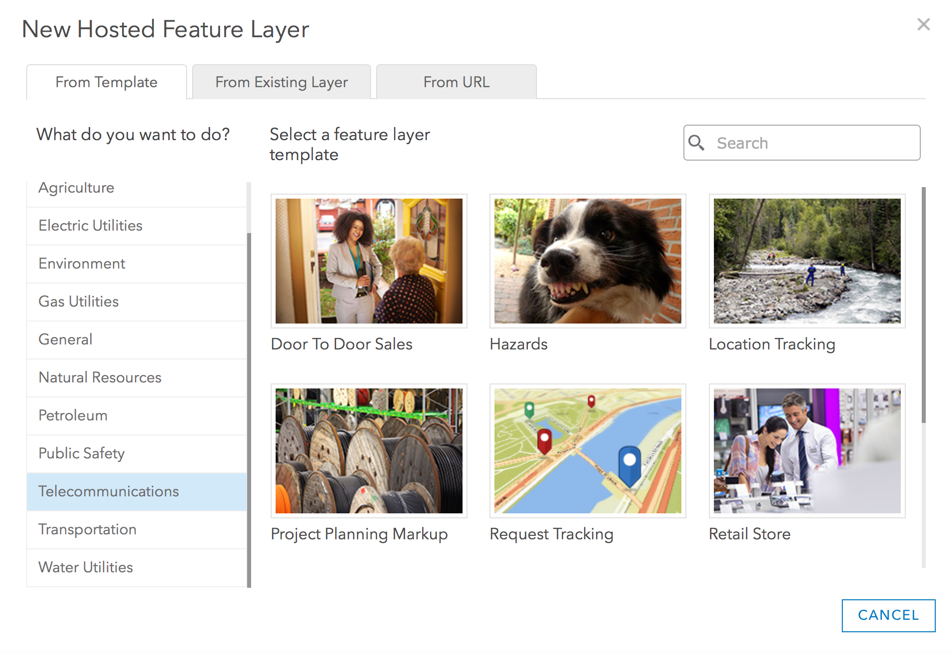Open the From URL tab
This screenshot has width=952, height=654.
tap(456, 82)
